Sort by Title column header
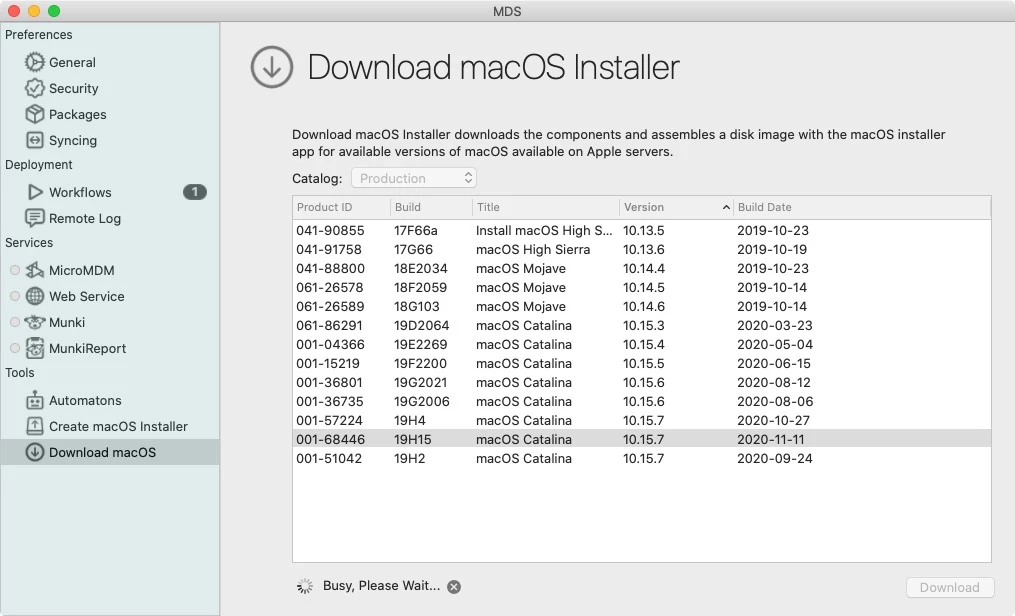This screenshot has width=1015, height=616. (x=546, y=207)
